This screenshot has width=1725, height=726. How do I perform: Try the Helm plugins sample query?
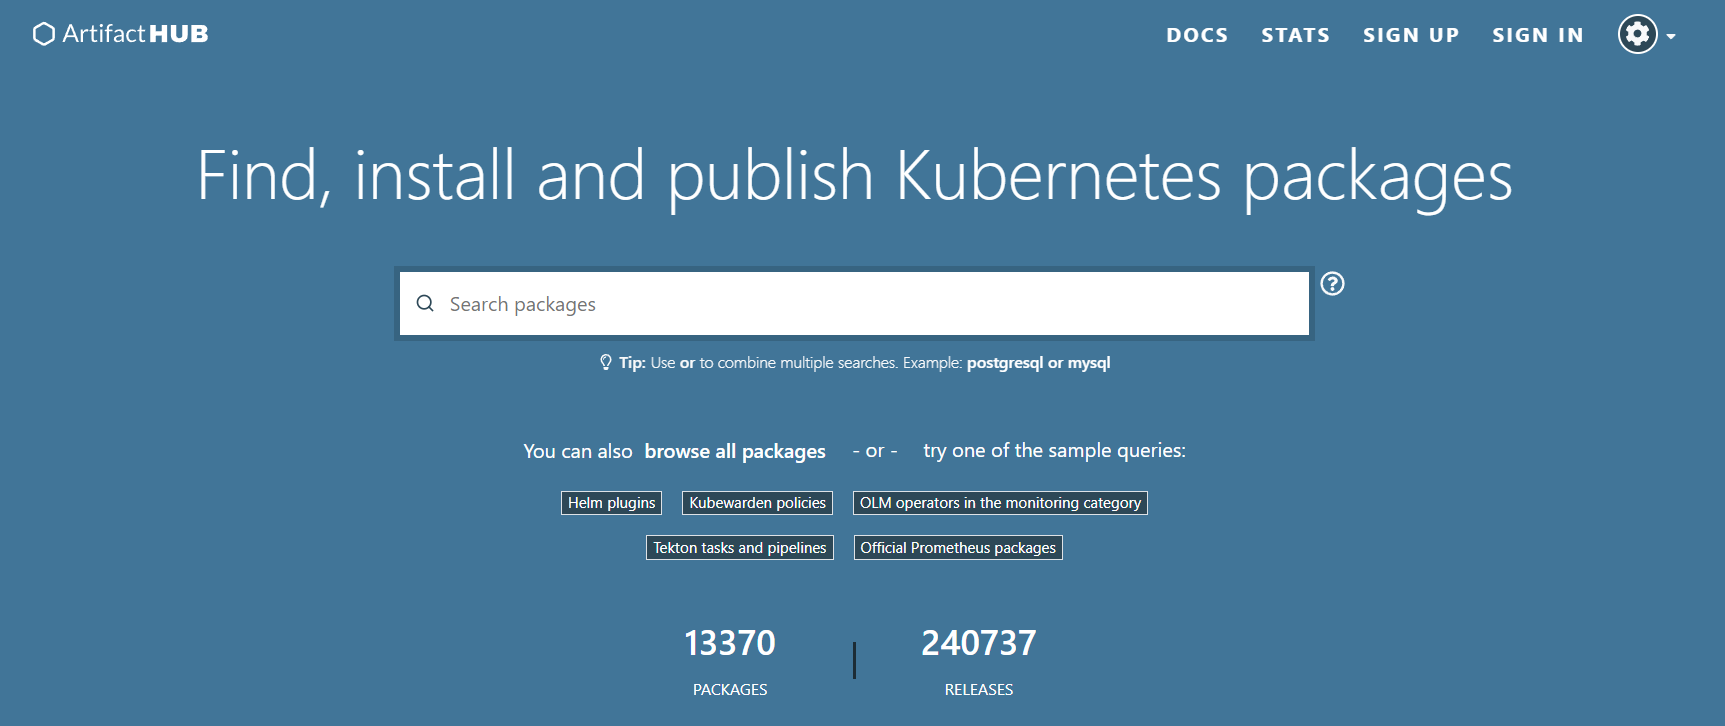611,503
